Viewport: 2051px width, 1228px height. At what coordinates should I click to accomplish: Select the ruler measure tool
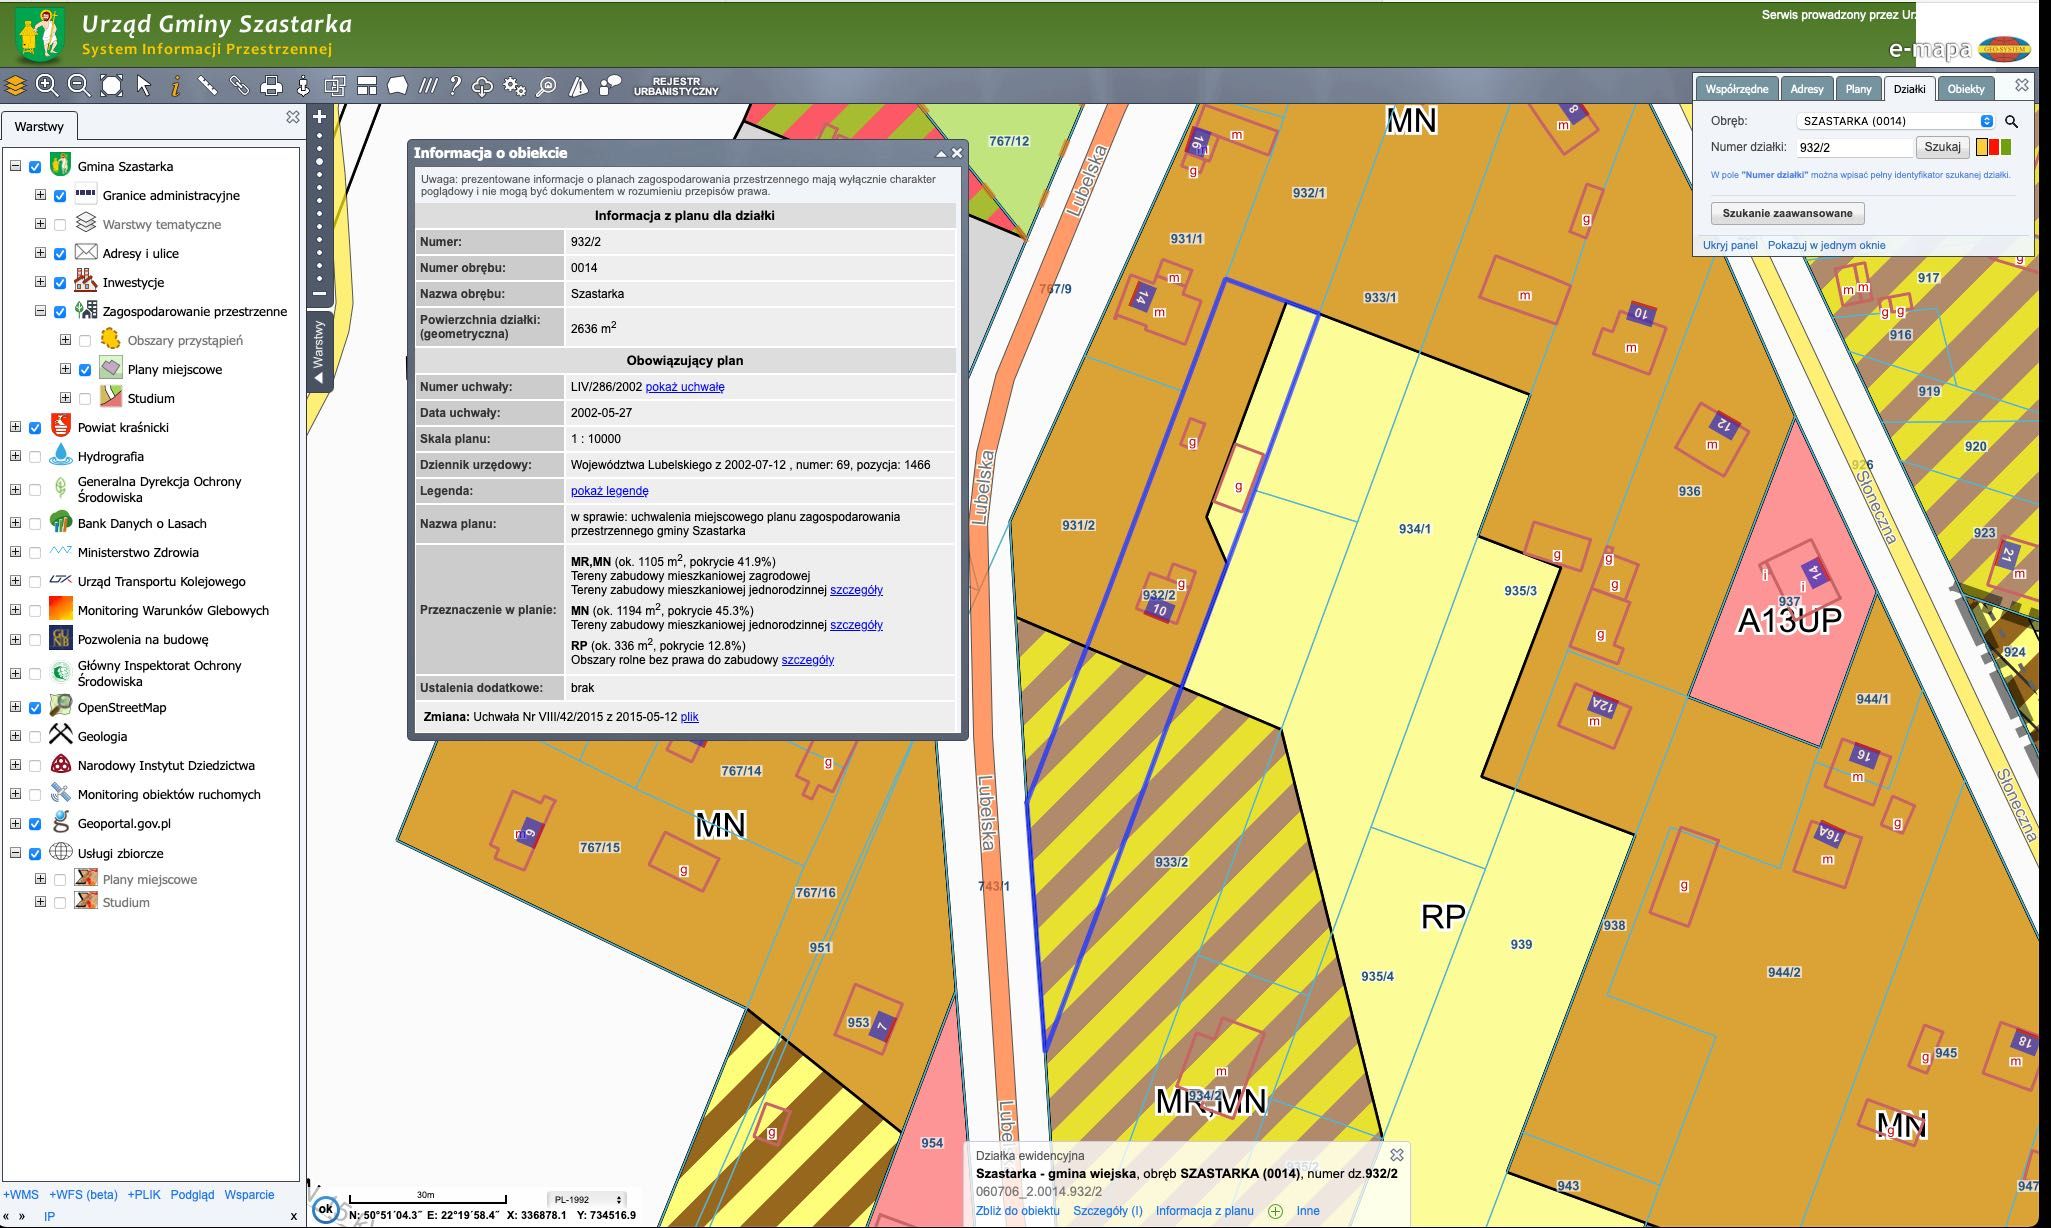pyautogui.click(x=207, y=86)
